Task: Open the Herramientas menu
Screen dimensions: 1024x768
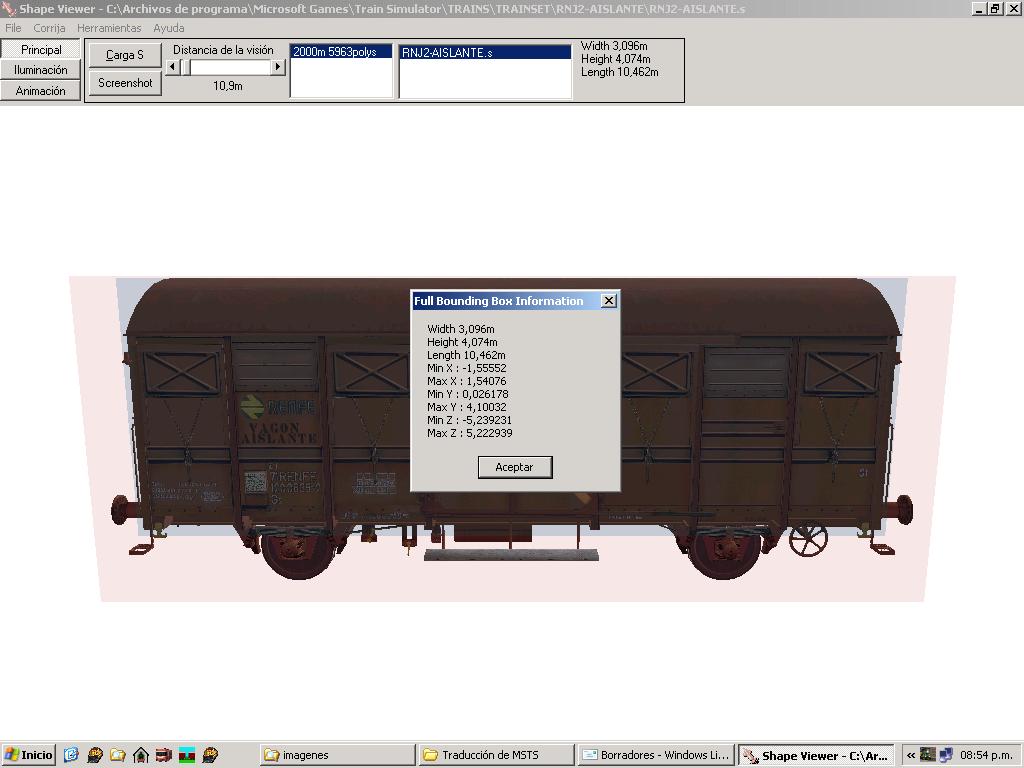Action: click(109, 28)
